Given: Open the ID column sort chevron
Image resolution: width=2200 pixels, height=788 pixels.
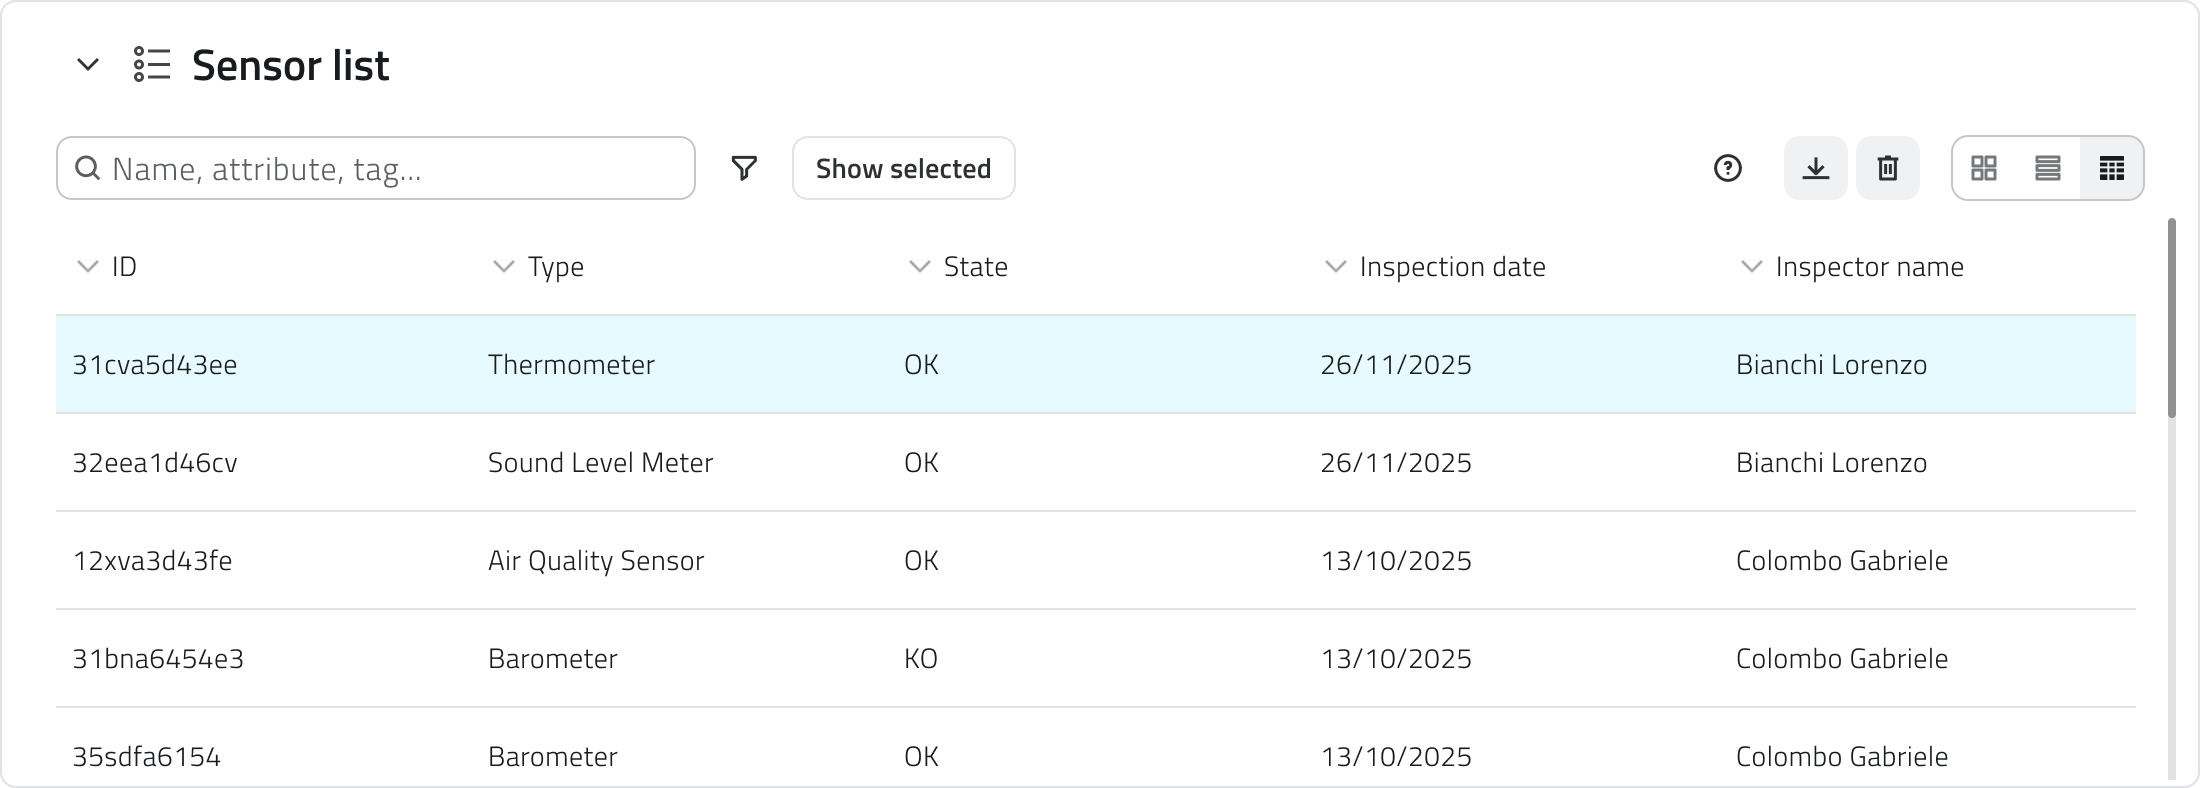Looking at the screenshot, I should pyautogui.click(x=88, y=266).
